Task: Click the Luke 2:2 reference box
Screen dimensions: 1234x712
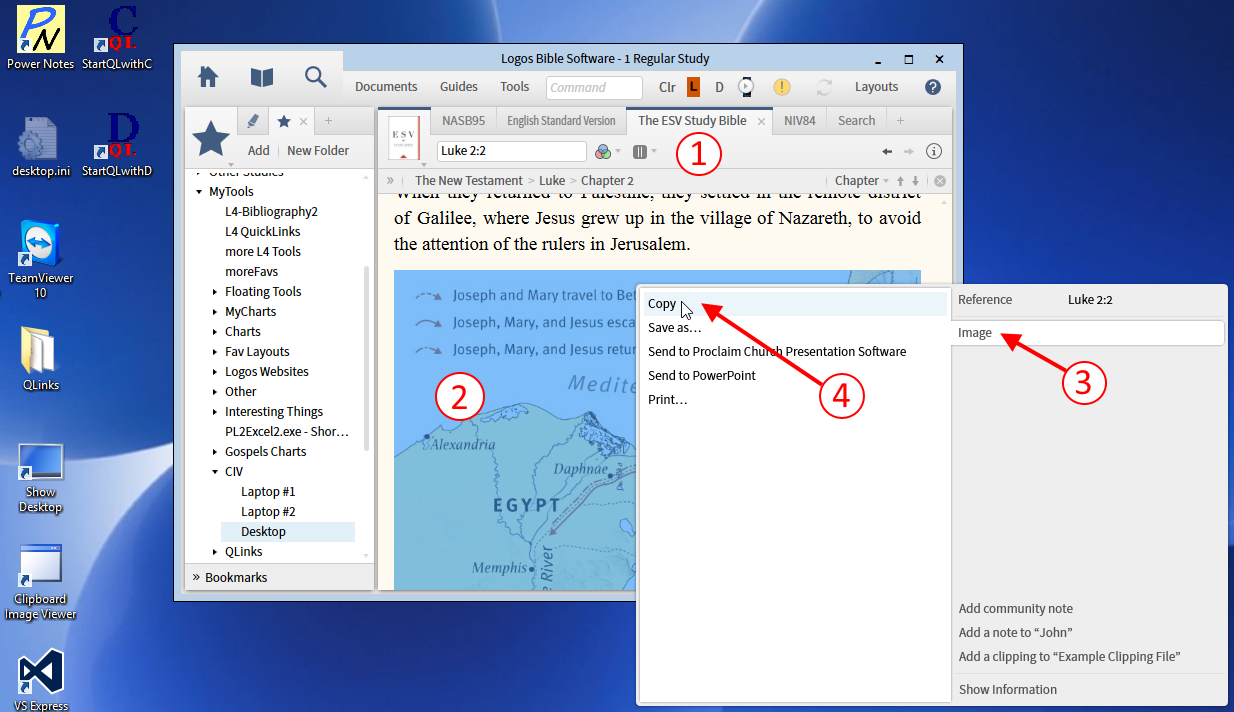Action: [512, 151]
